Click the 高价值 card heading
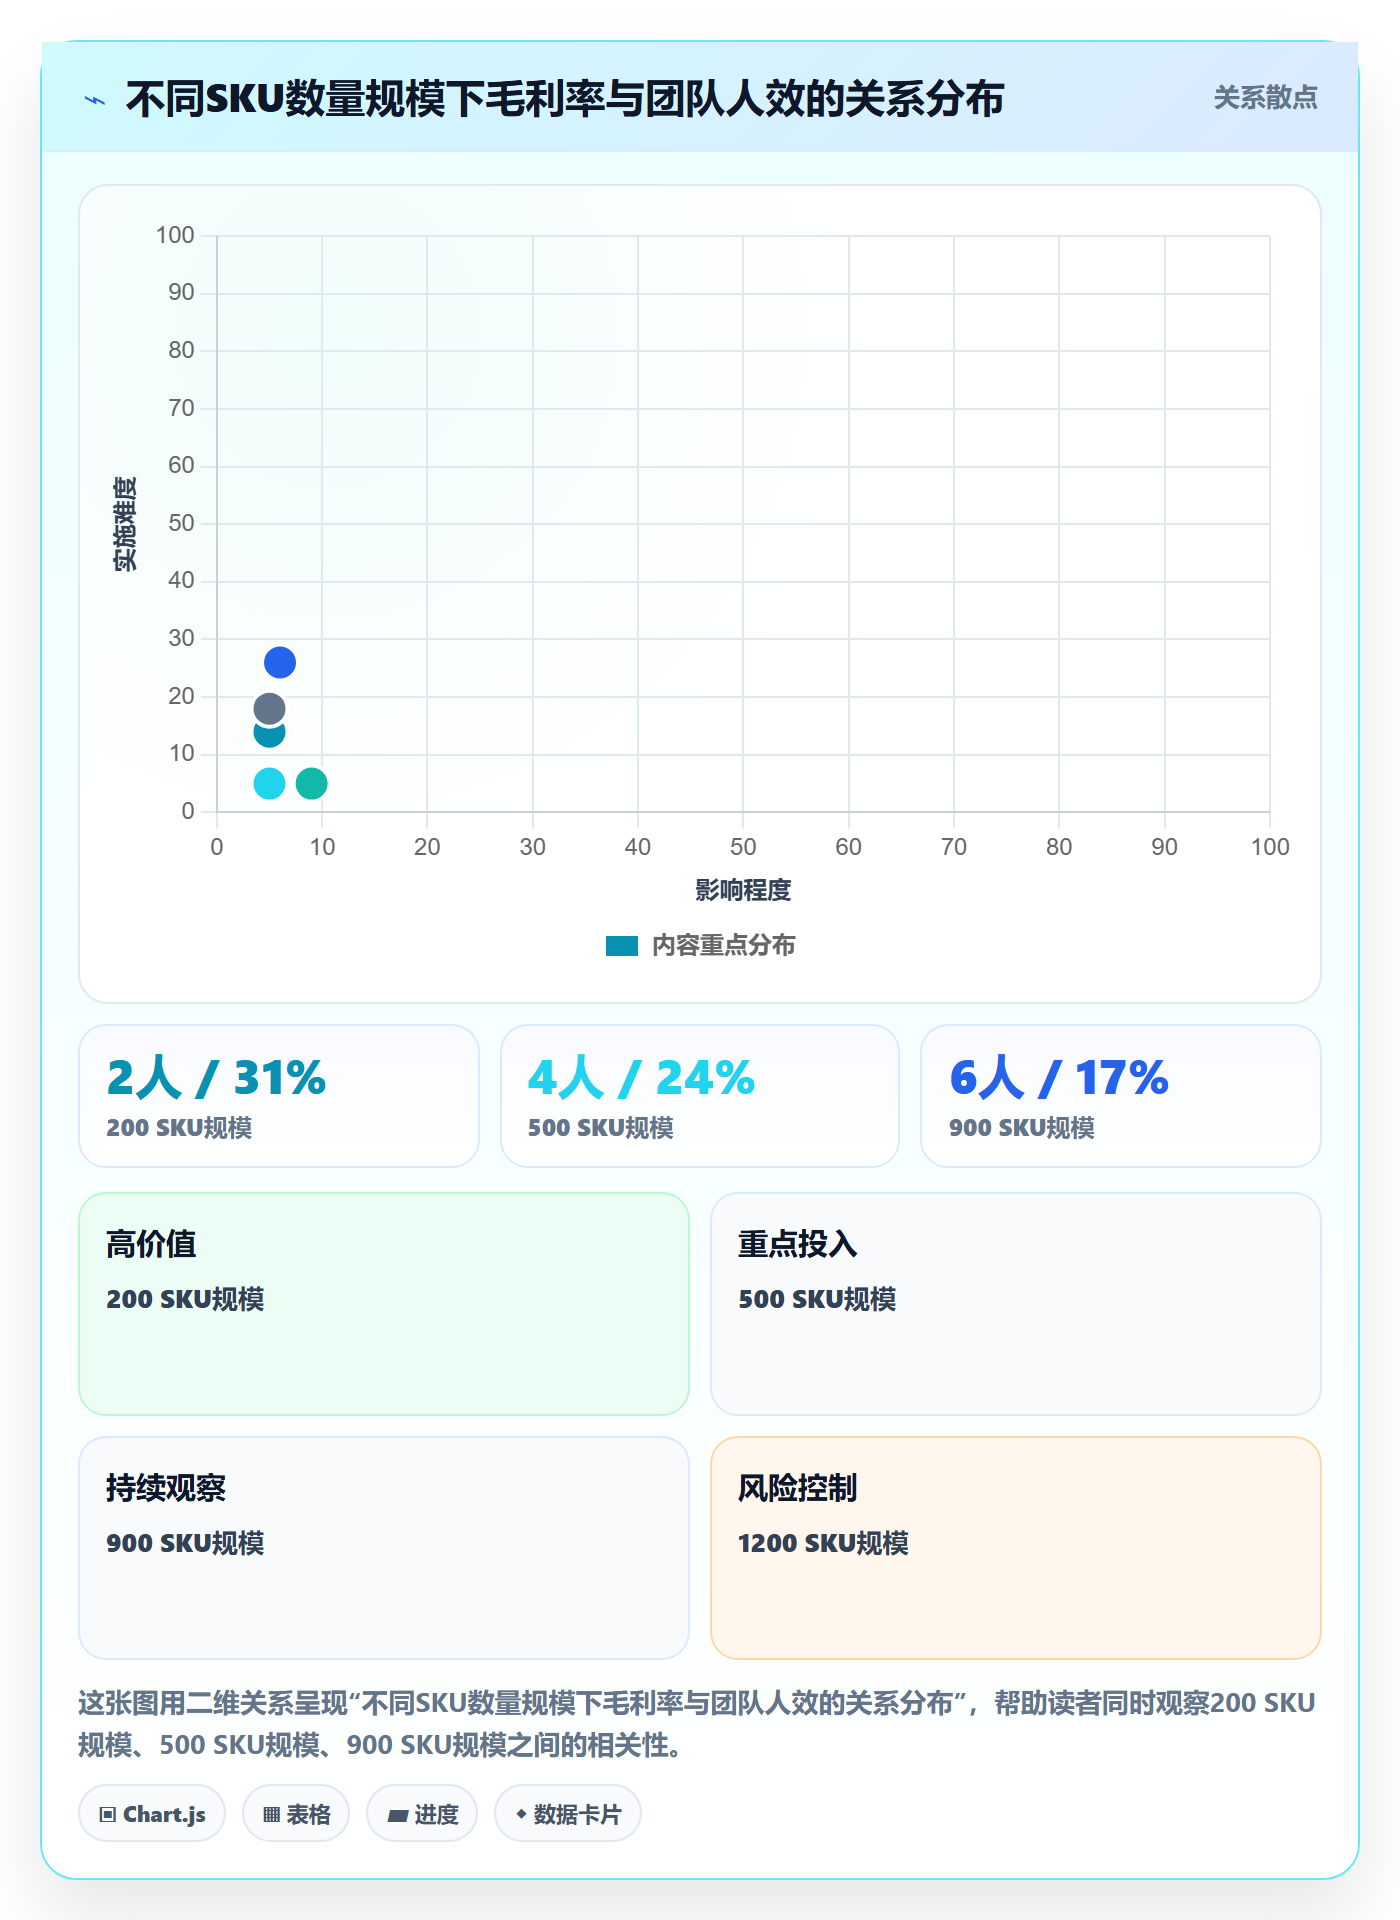1400x1920 pixels. pos(151,1244)
